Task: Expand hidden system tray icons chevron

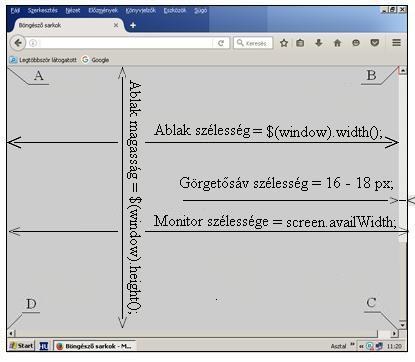Action: (x=361, y=346)
